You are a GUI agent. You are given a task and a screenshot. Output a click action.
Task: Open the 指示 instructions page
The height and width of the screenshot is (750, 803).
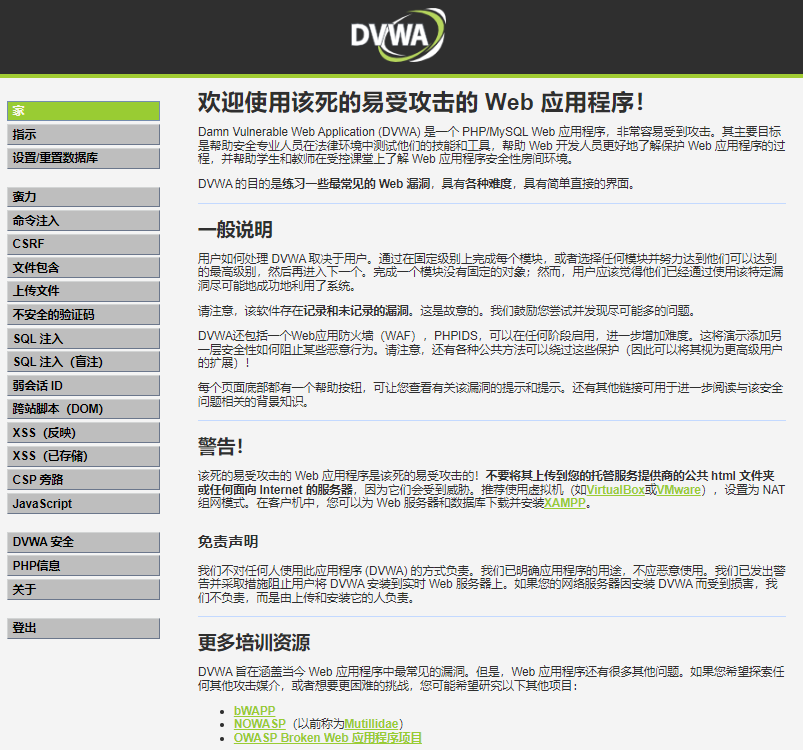point(83,134)
